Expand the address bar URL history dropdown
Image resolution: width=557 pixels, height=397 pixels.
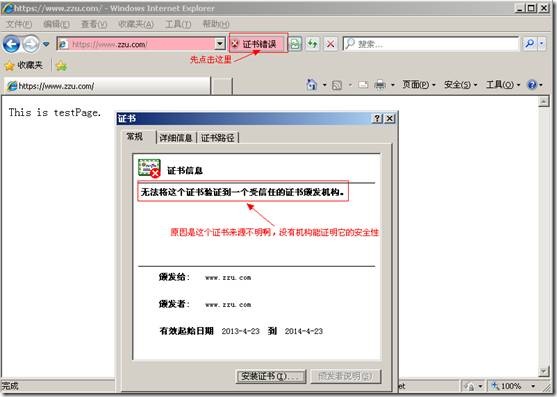220,44
